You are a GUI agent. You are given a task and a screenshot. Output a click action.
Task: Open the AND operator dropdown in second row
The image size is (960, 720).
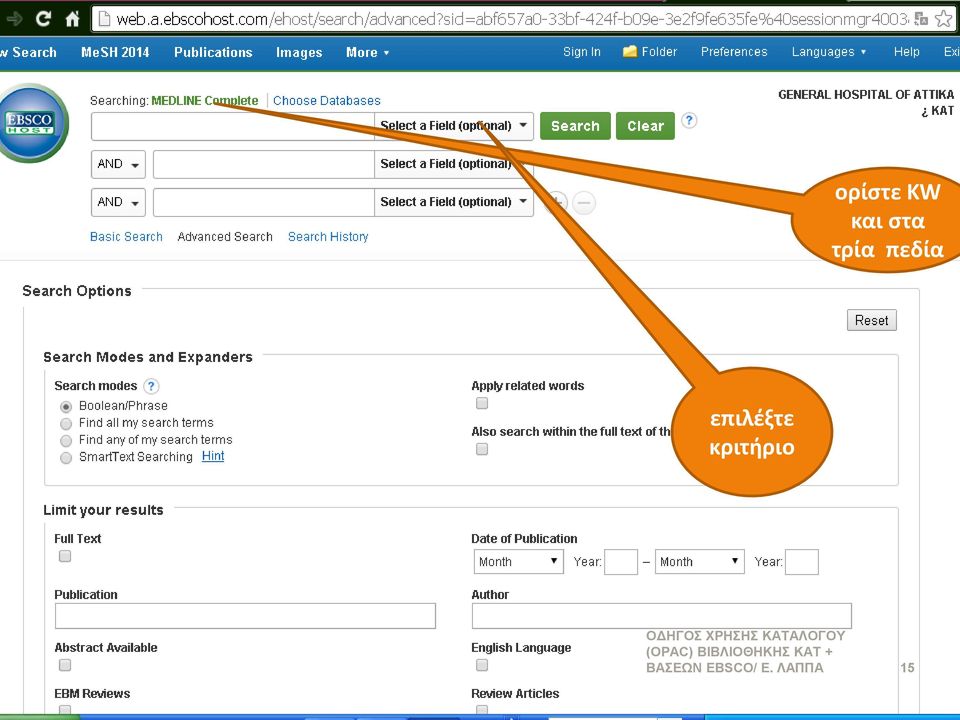118,164
